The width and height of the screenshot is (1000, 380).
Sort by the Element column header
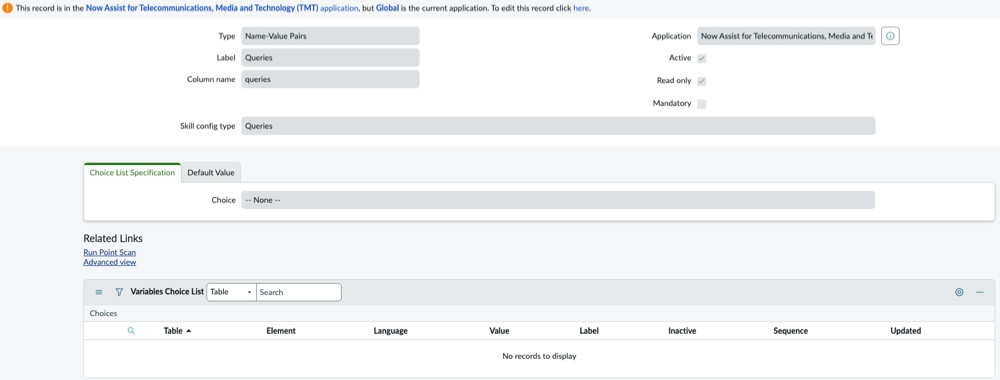281,331
